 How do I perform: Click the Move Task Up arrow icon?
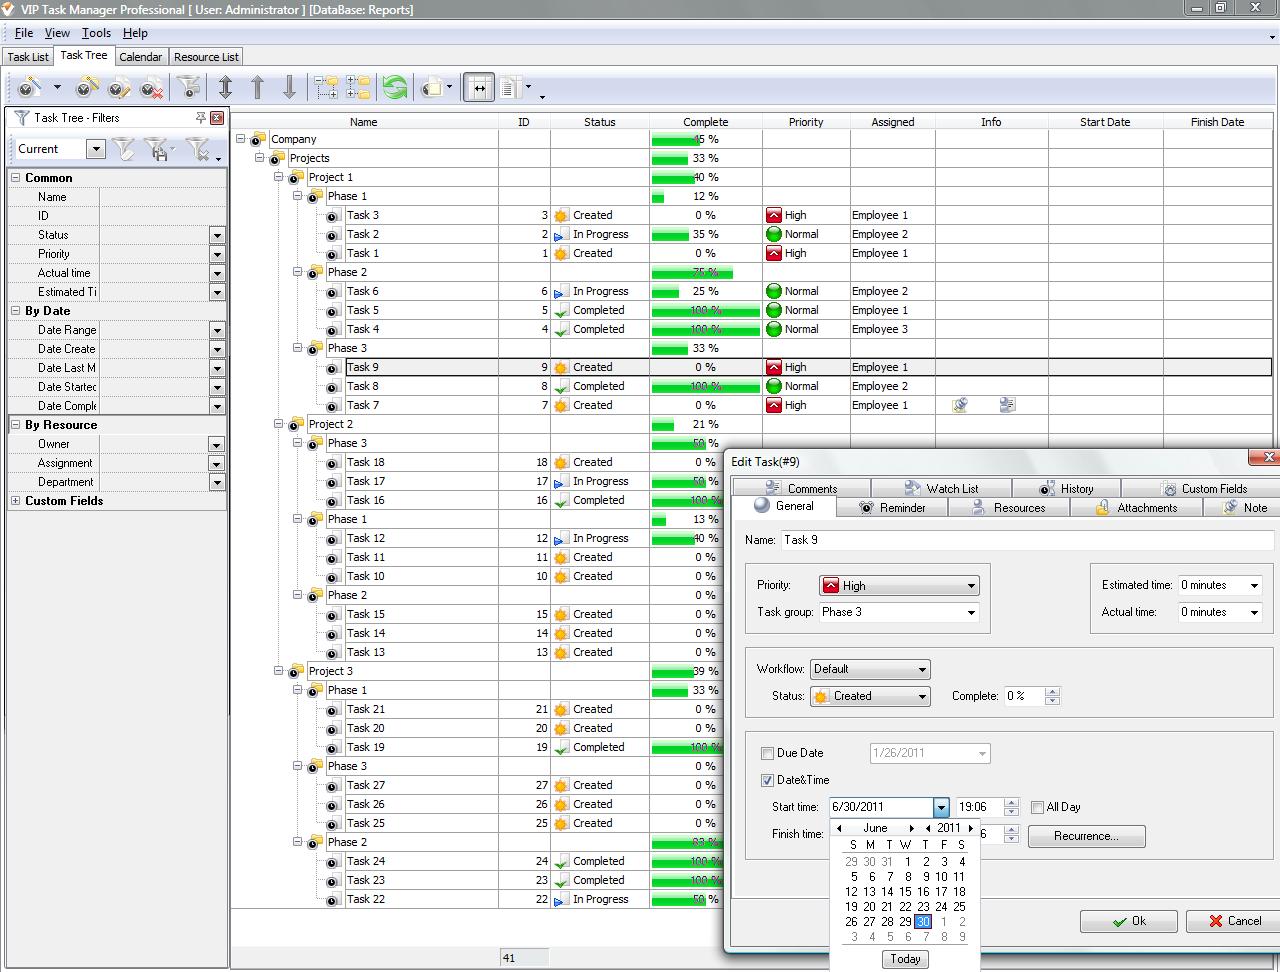pos(257,88)
